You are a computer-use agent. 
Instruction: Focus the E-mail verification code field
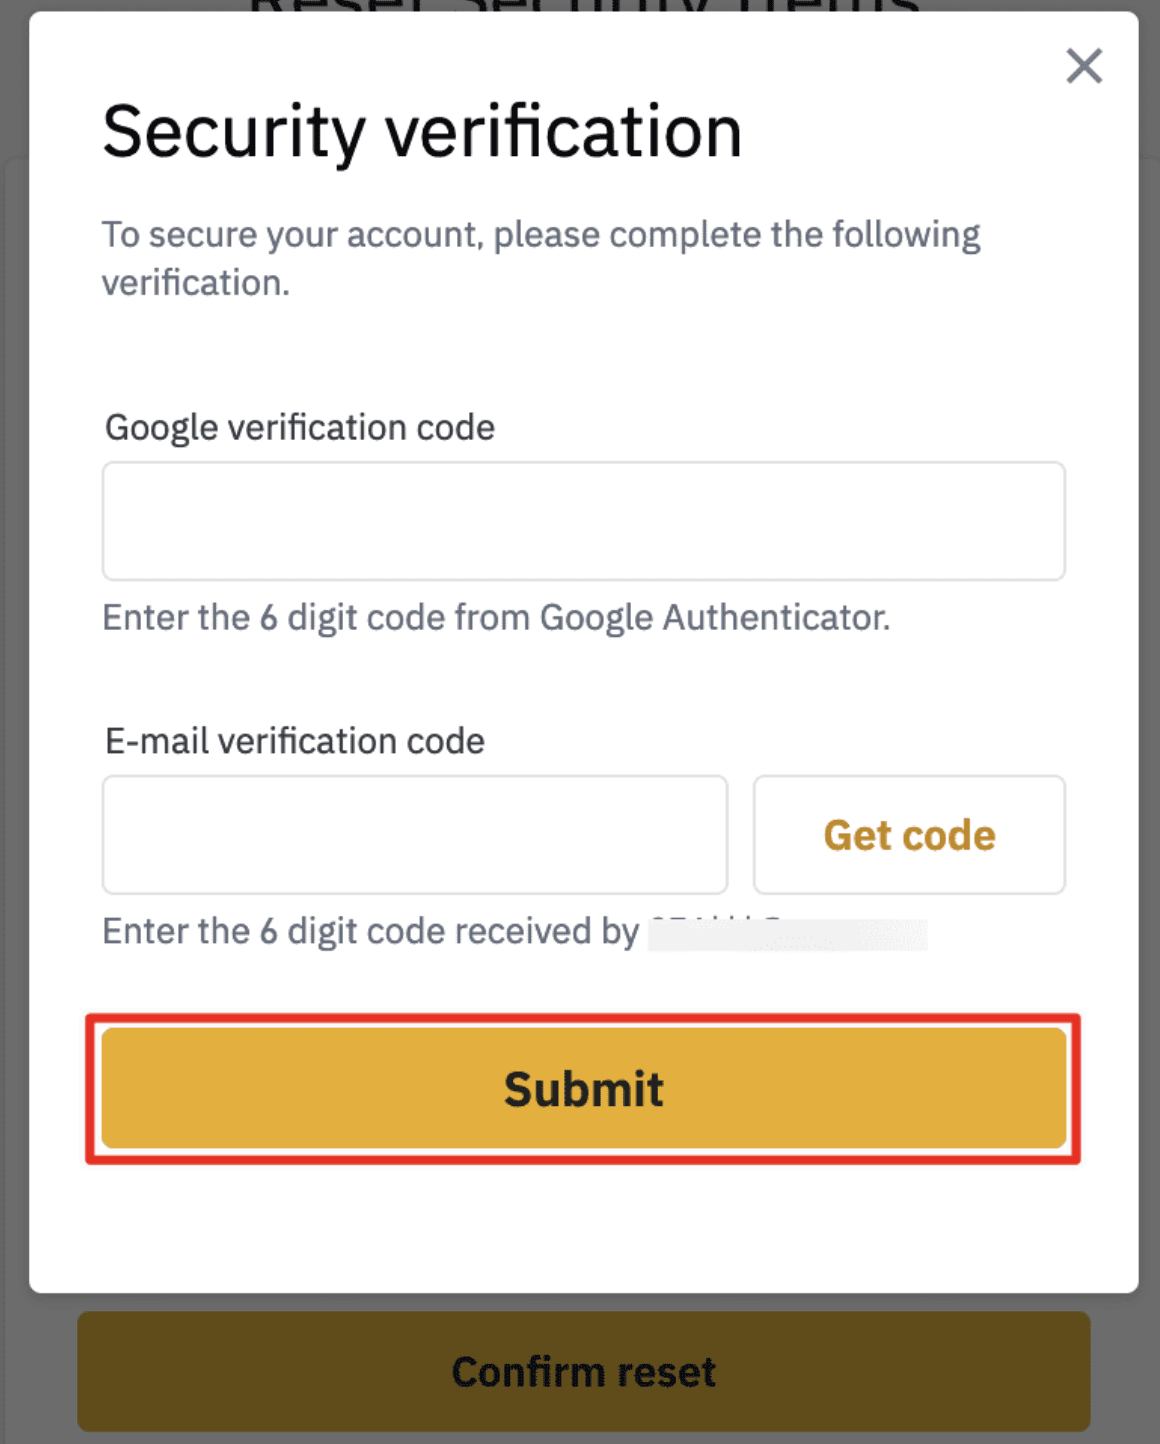[414, 835]
